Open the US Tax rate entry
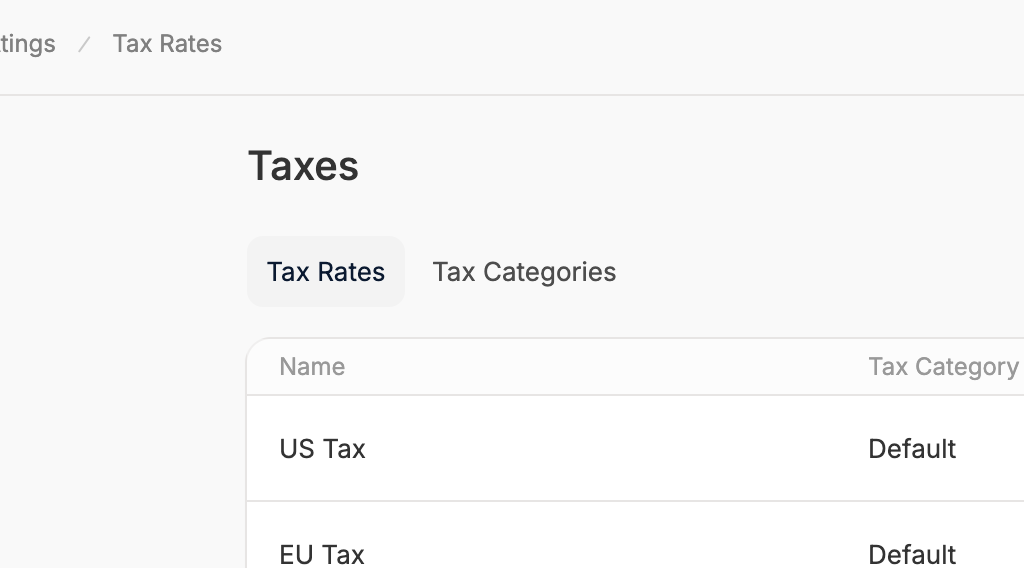The image size is (1024, 568). 322,449
